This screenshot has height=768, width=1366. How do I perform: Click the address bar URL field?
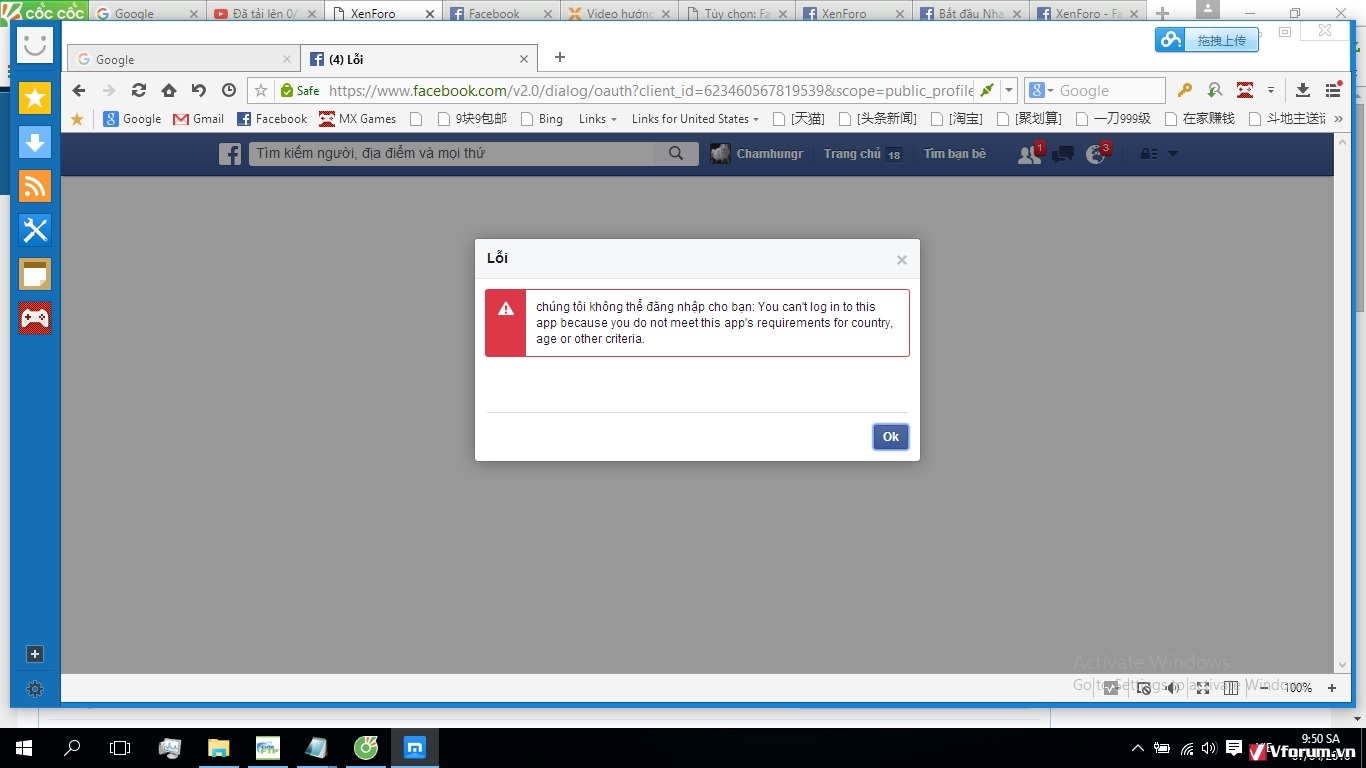tap(650, 90)
